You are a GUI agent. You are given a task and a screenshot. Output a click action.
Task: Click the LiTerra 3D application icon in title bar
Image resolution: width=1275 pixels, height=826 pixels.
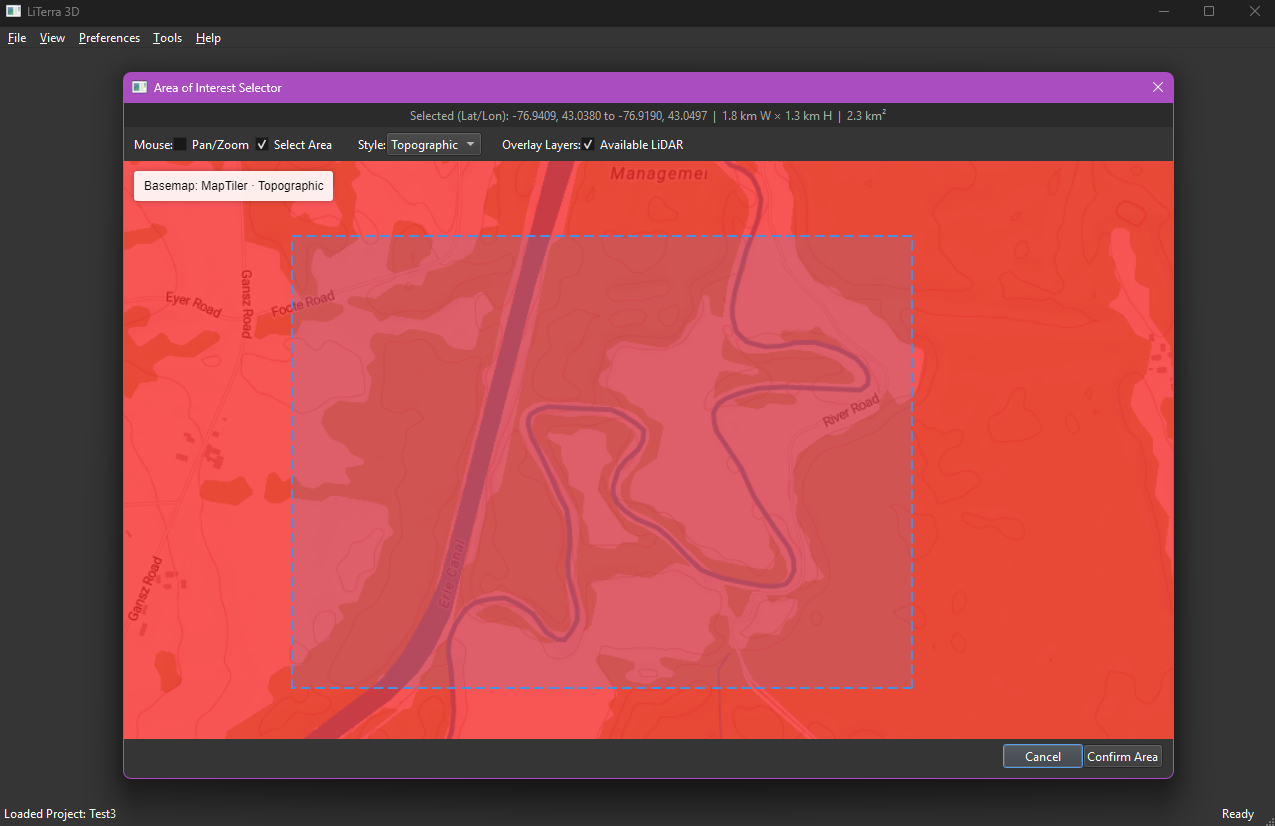[x=13, y=11]
